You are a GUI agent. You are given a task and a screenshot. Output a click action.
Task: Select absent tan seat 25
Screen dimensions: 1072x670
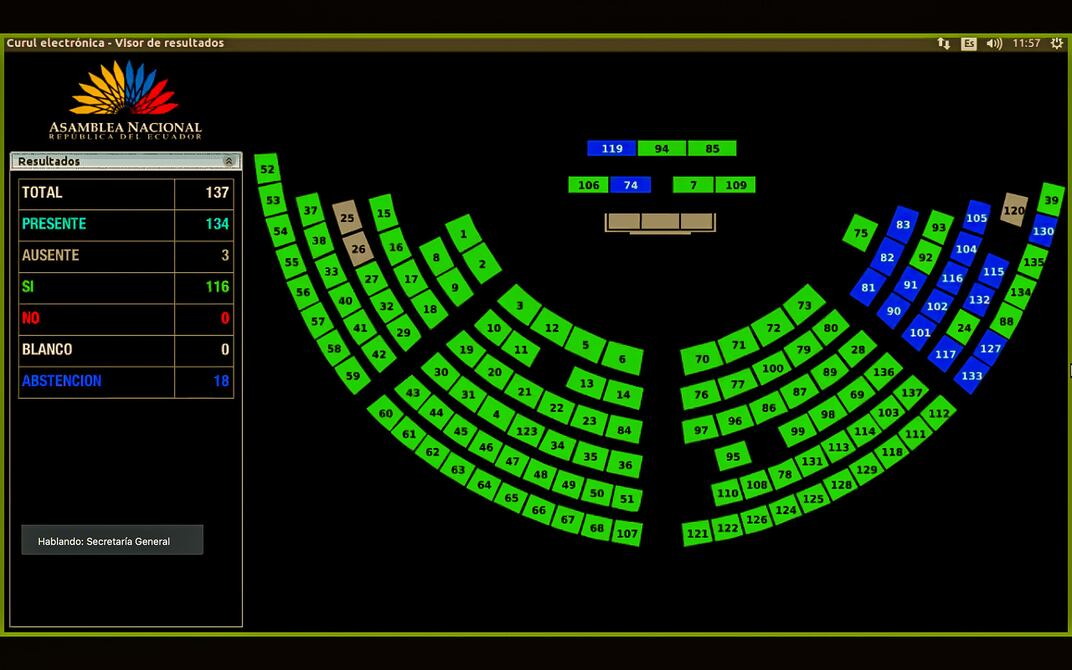point(347,217)
